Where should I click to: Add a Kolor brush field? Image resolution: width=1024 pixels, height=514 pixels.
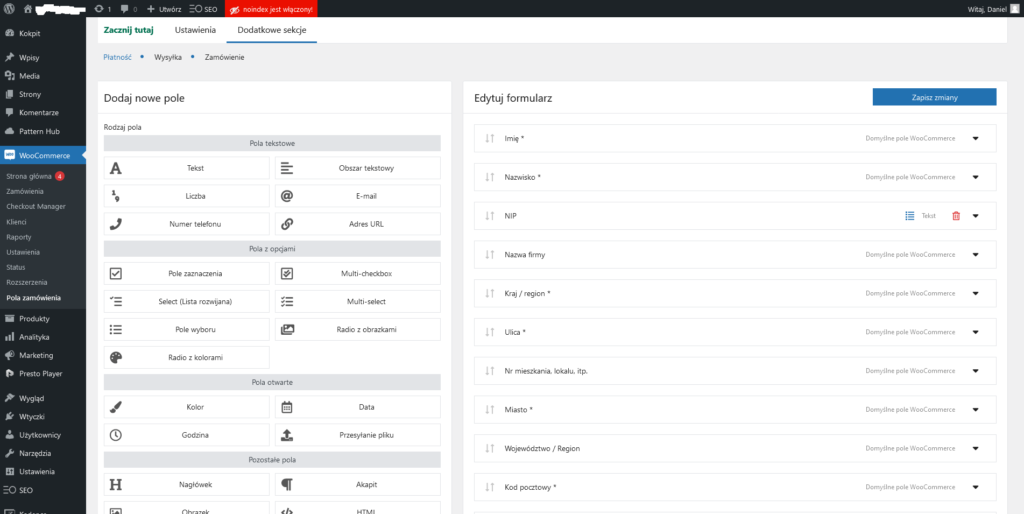186,407
